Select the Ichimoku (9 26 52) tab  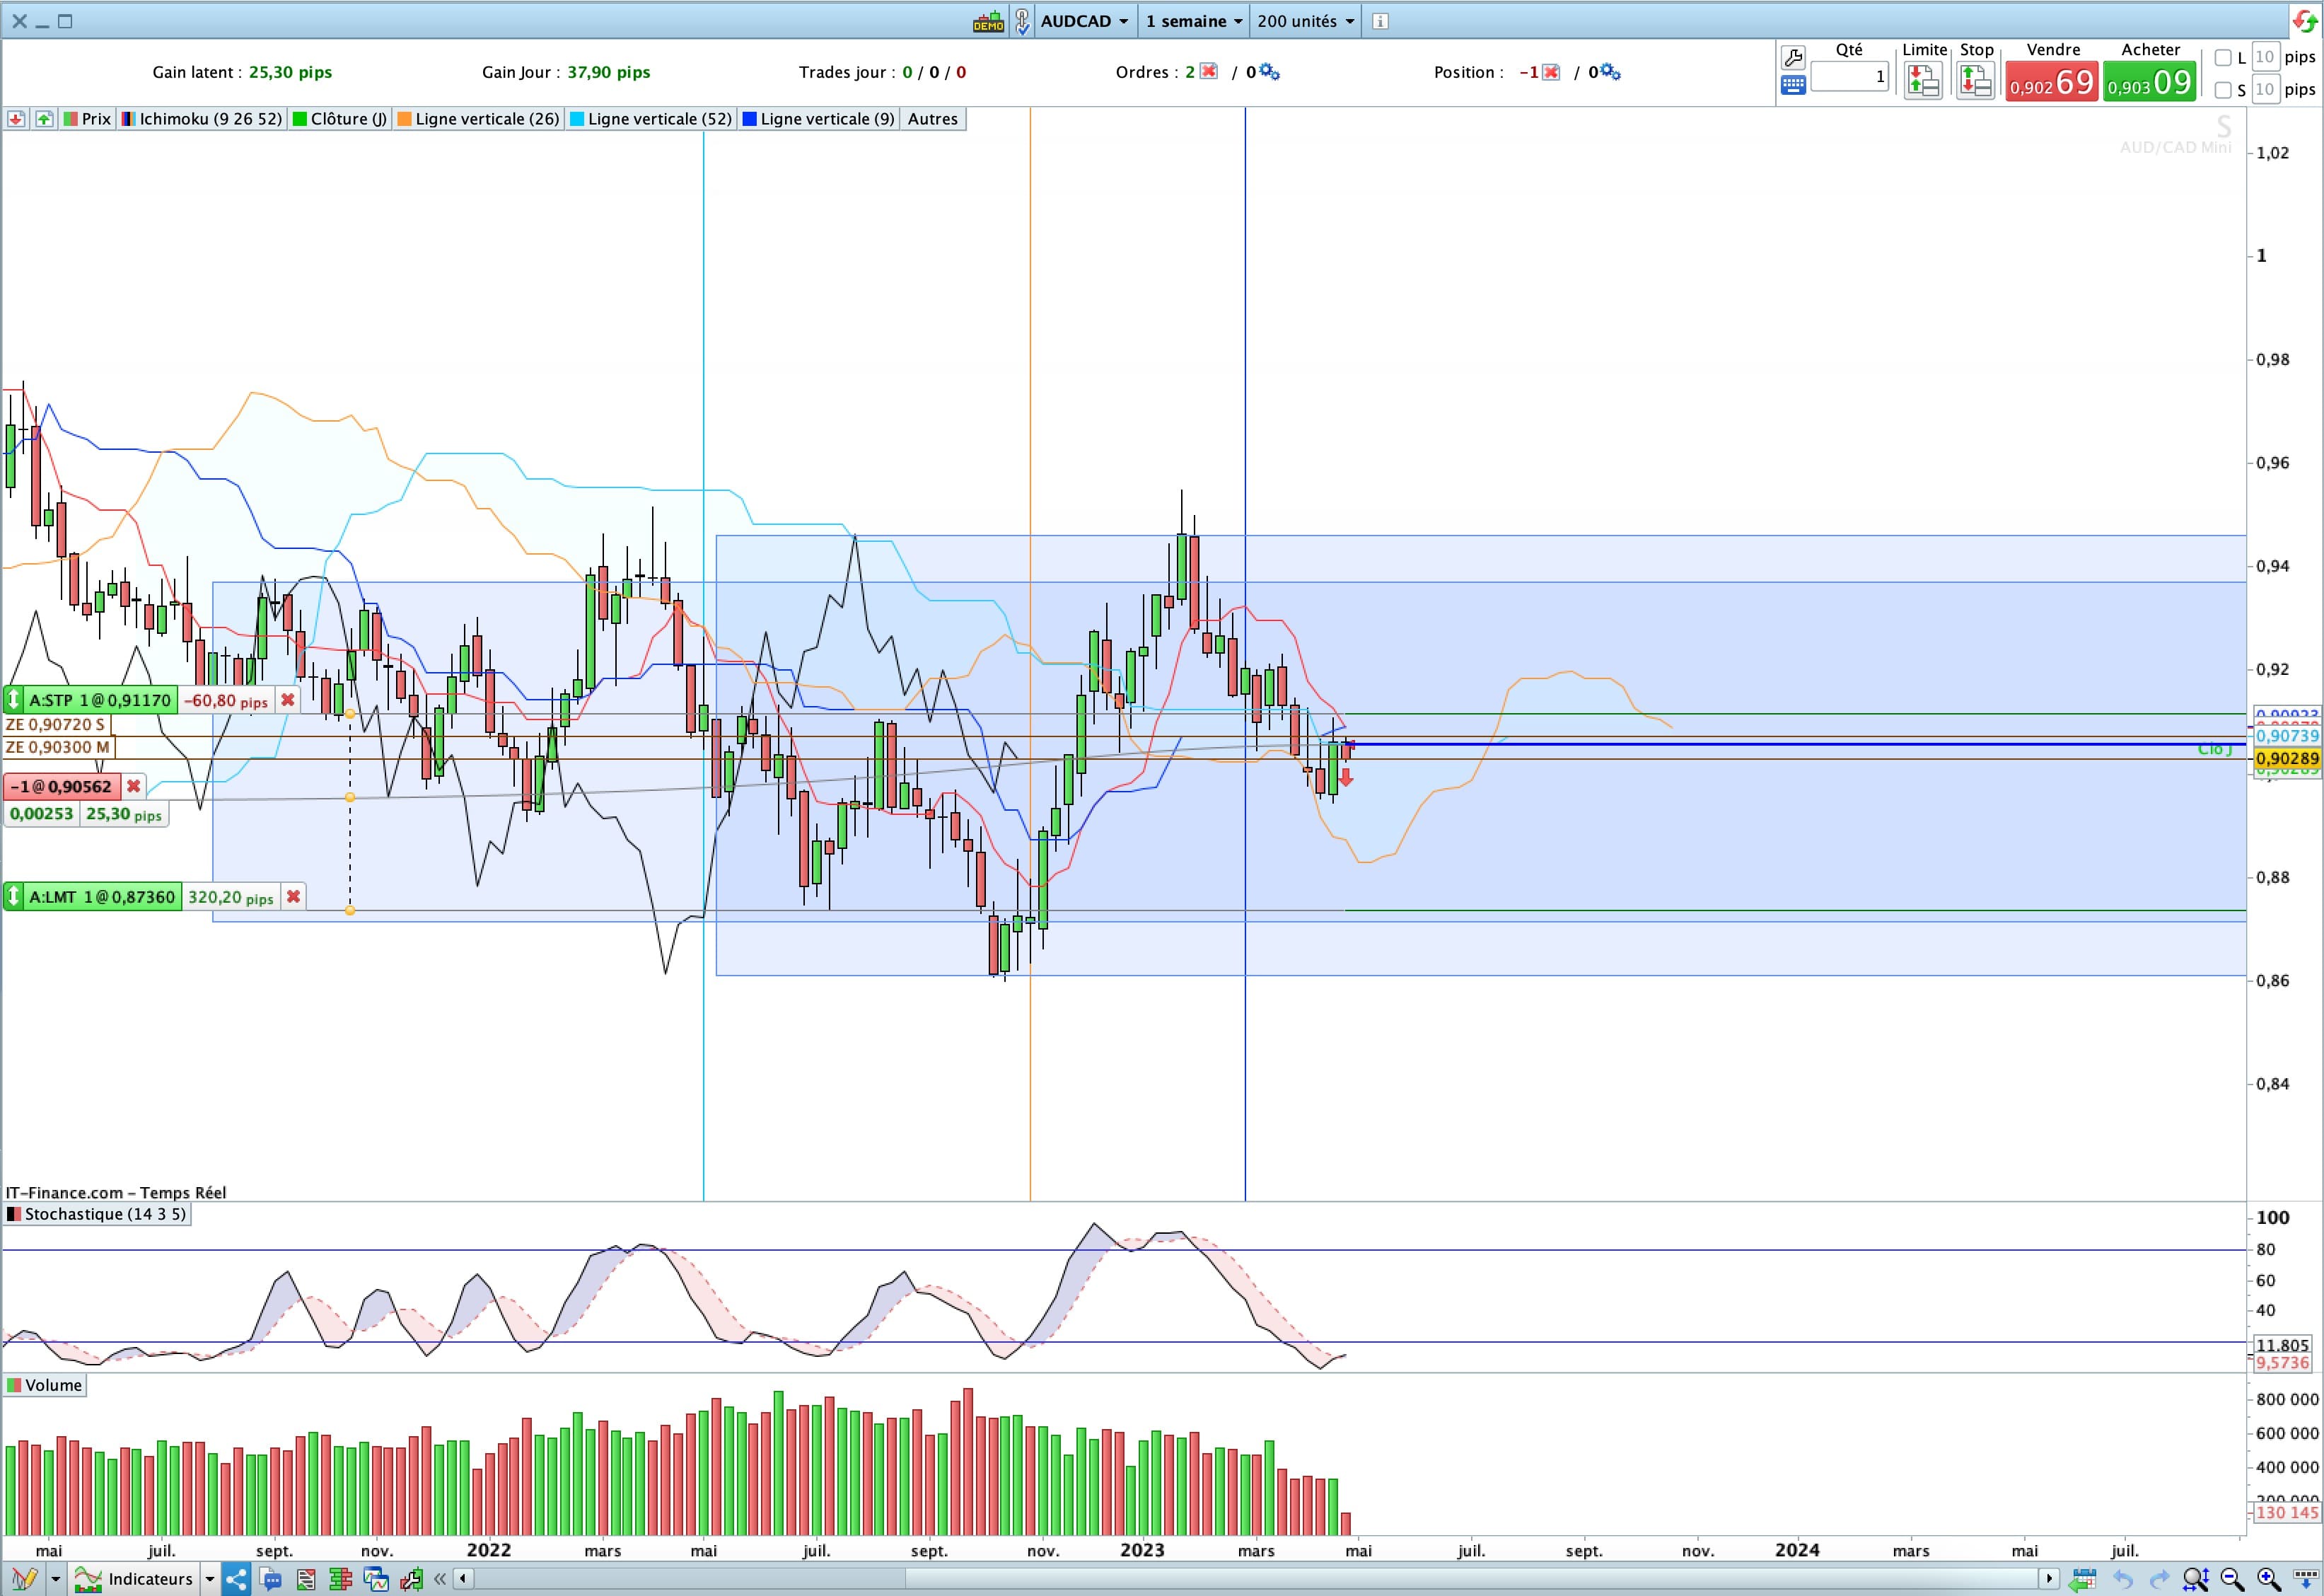(203, 119)
